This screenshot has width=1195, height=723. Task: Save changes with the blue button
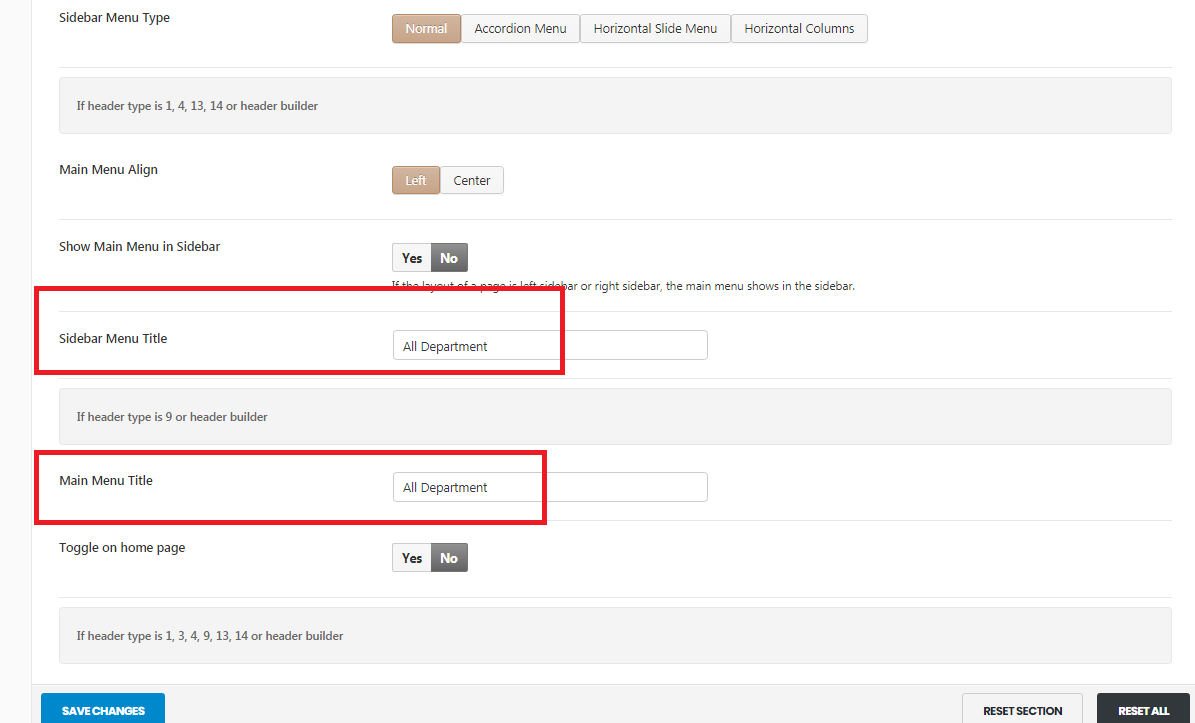pyautogui.click(x=103, y=709)
